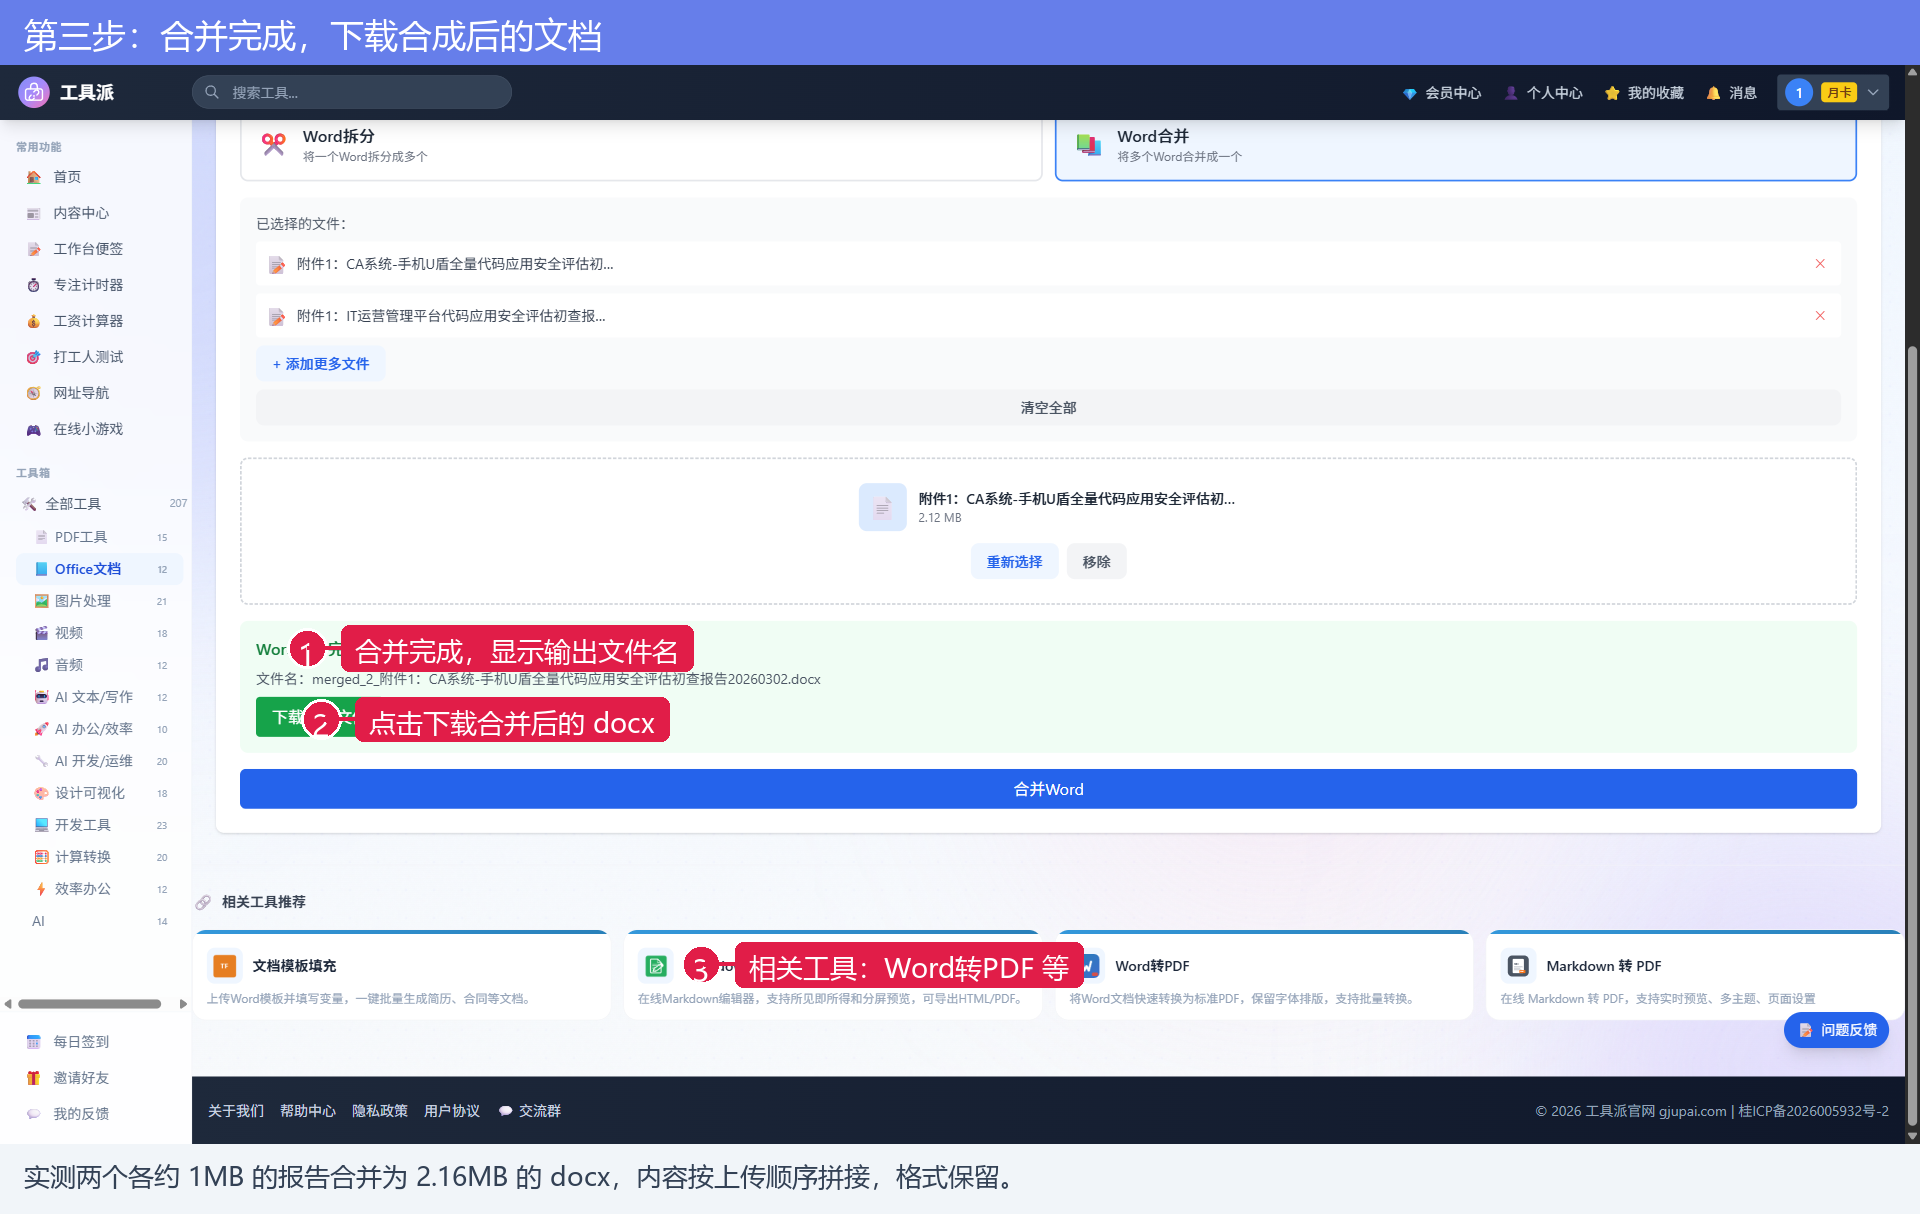Open 网址导航 in sidebar
1920x1214 pixels.
[x=81, y=393]
